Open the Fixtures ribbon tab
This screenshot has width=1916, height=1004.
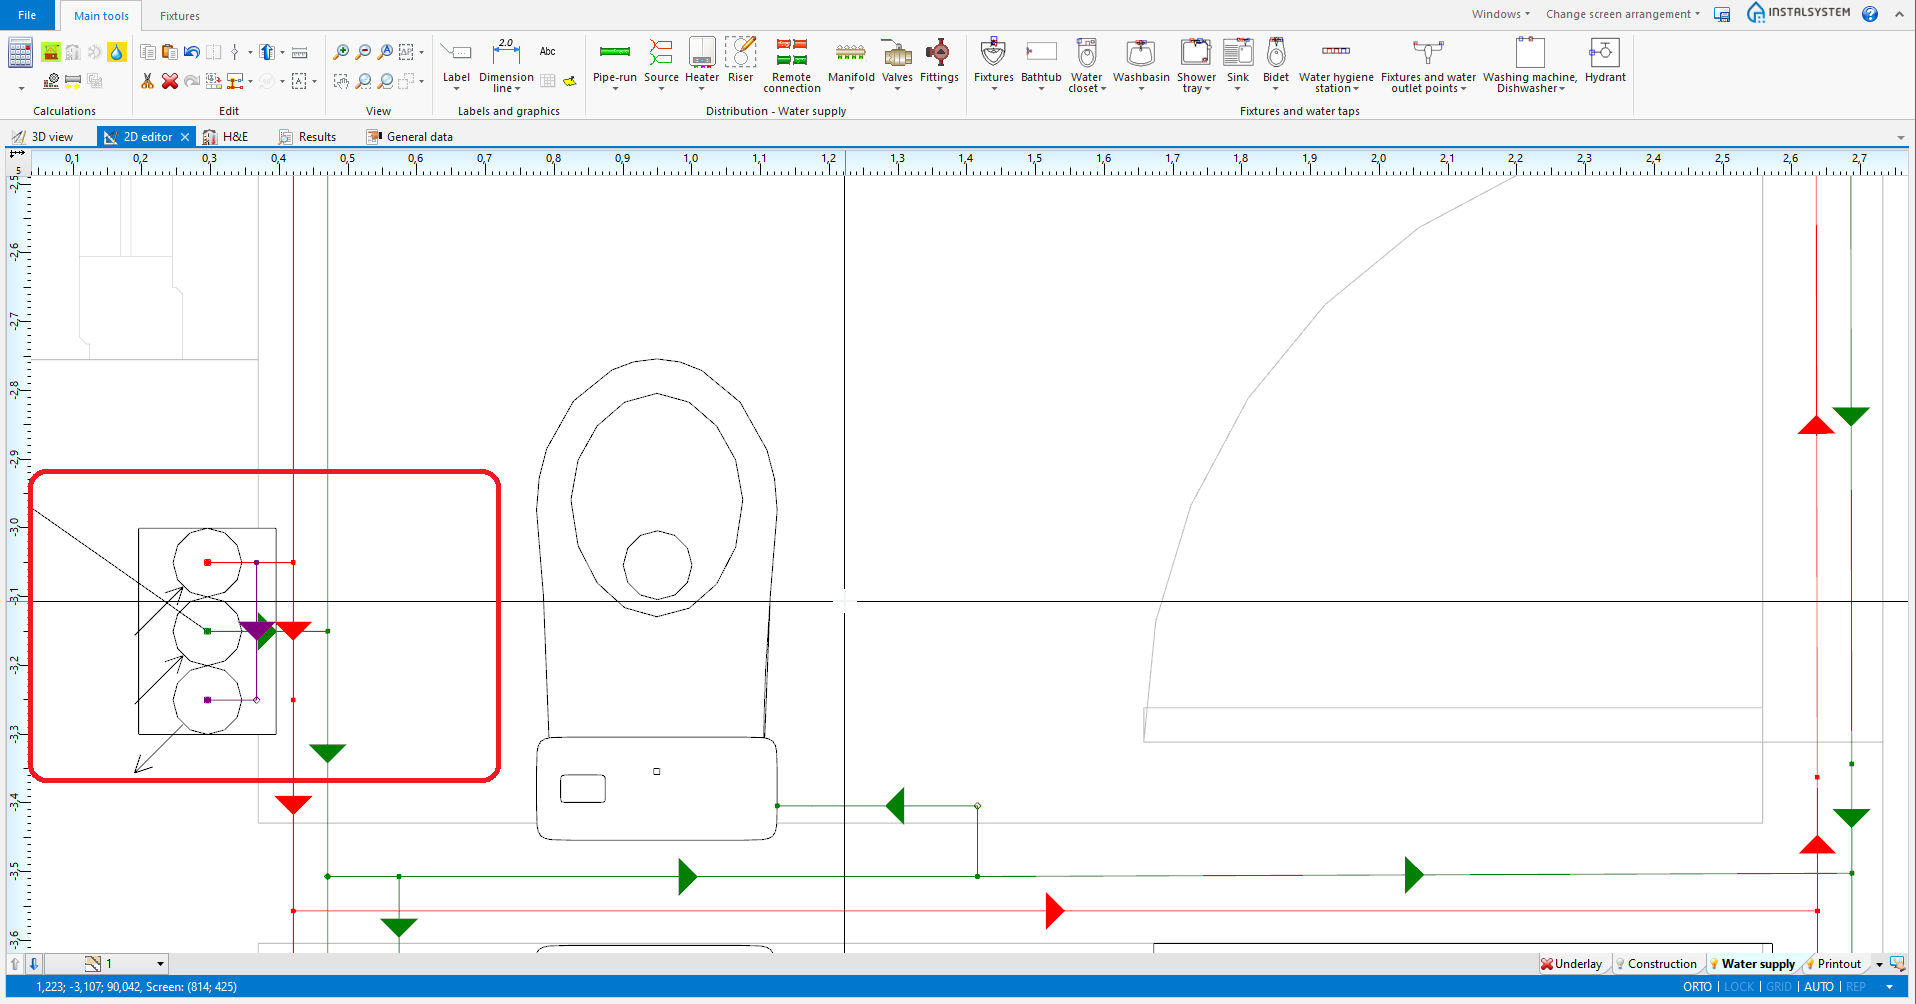pyautogui.click(x=180, y=16)
